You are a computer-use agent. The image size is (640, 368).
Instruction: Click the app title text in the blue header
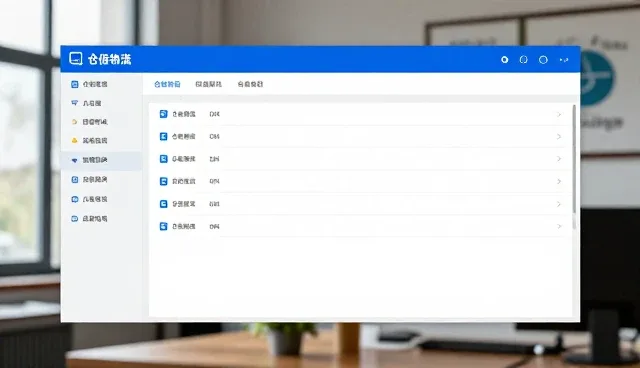pyautogui.click(x=109, y=59)
